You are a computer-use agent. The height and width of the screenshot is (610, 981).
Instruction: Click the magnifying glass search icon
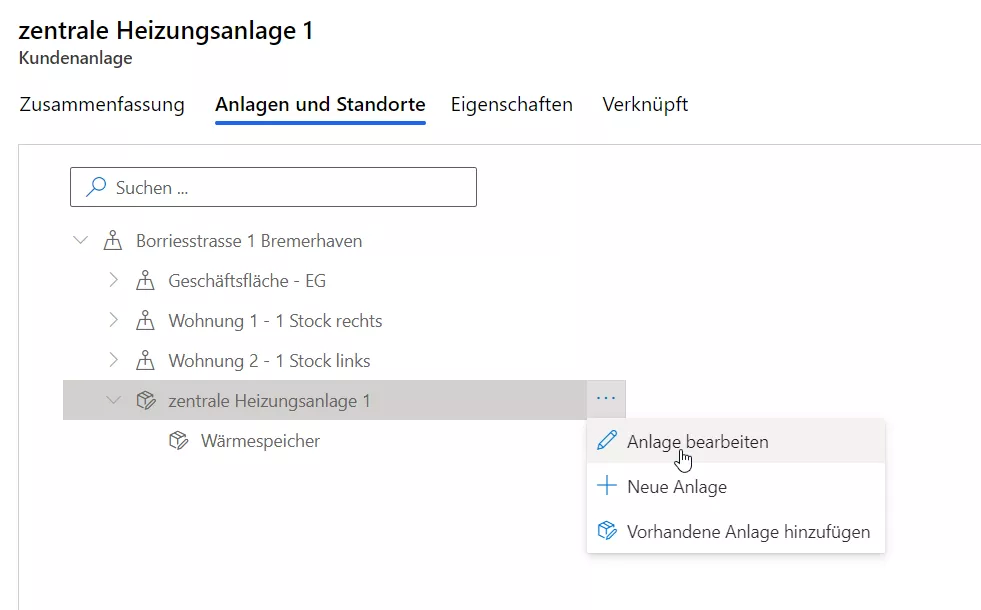(97, 187)
